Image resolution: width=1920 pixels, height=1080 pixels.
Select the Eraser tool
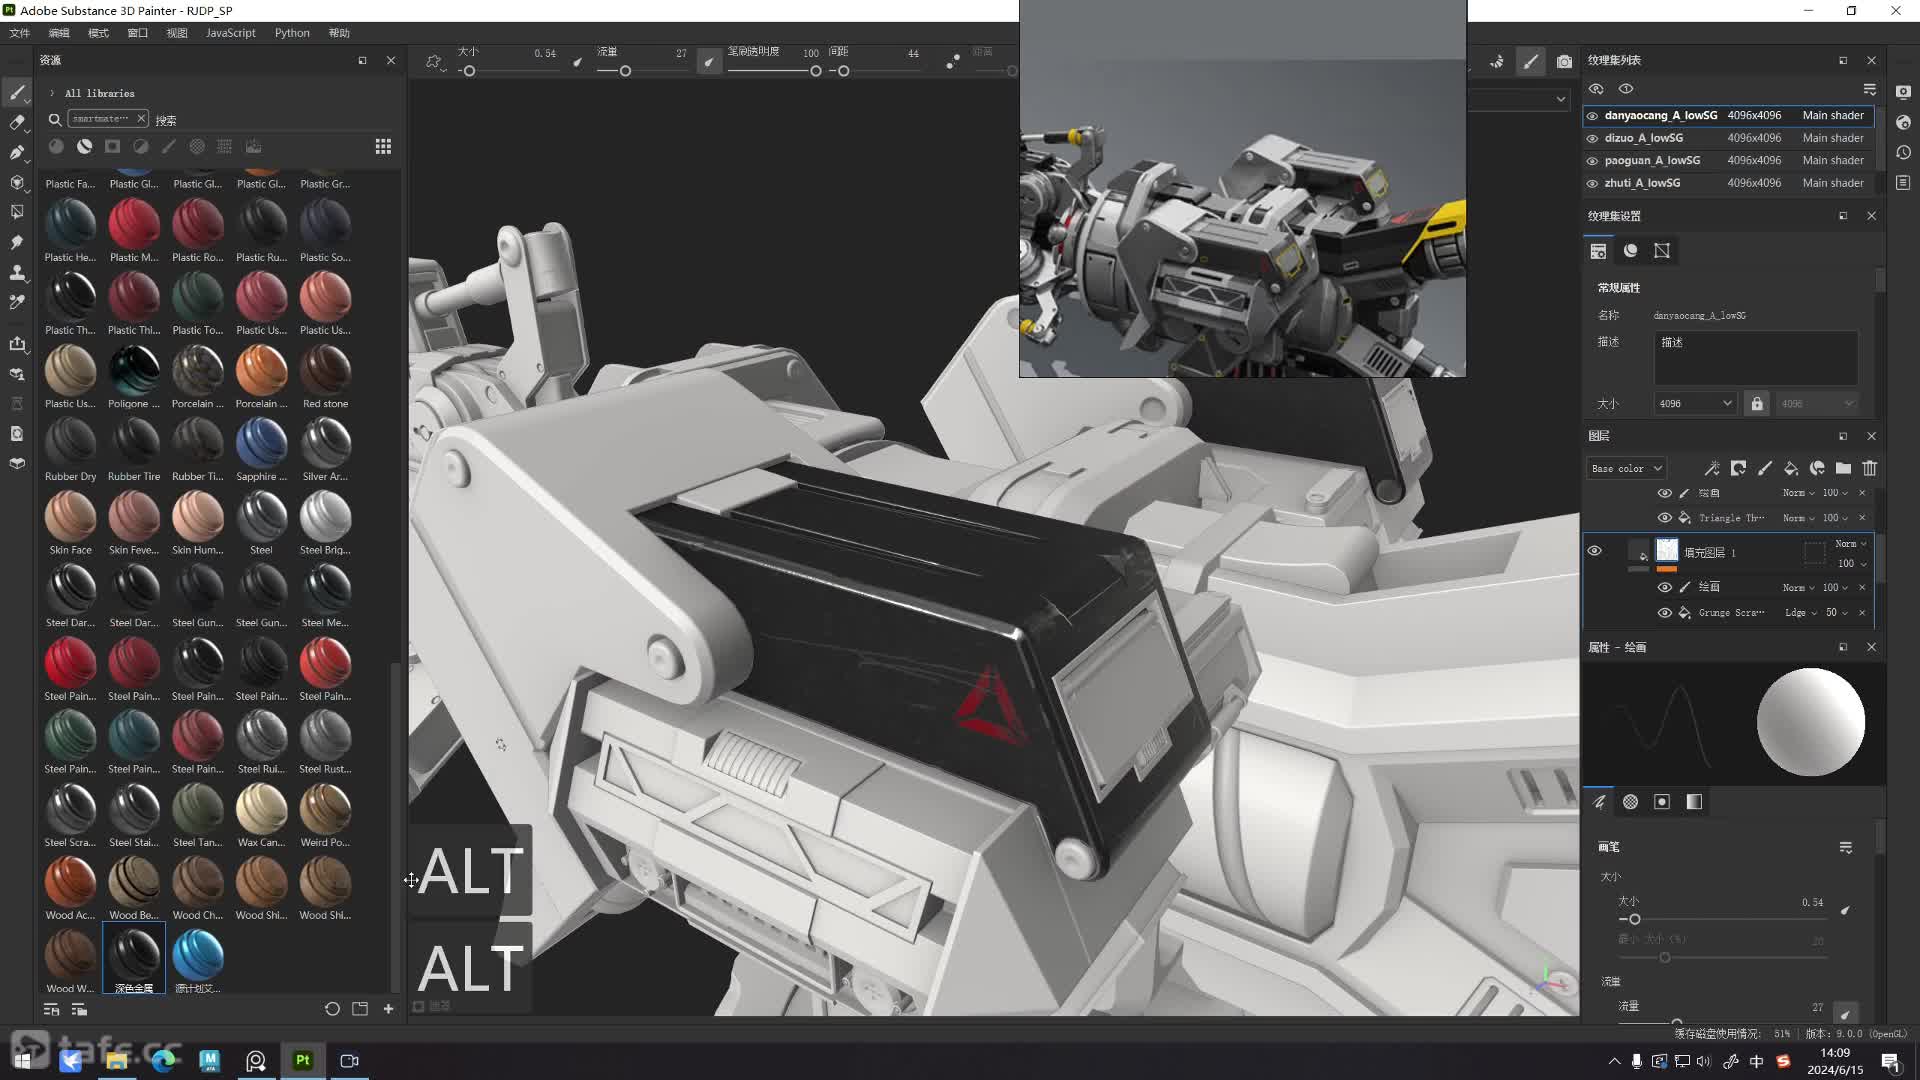pos(17,123)
